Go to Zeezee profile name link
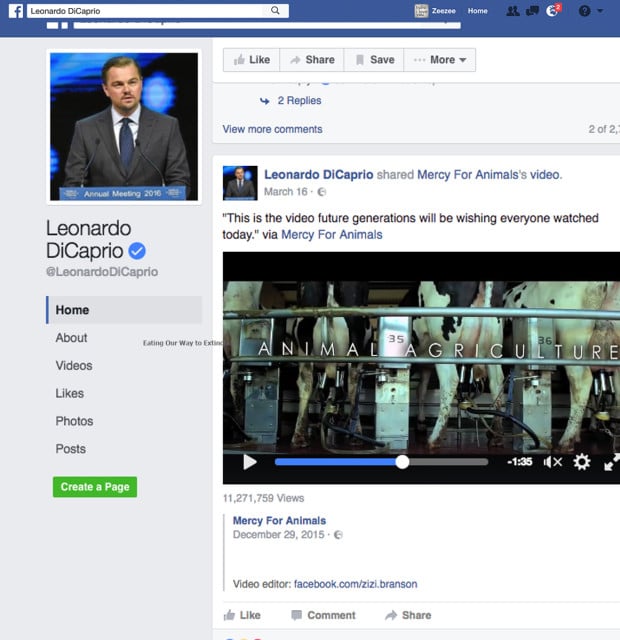 tap(444, 11)
